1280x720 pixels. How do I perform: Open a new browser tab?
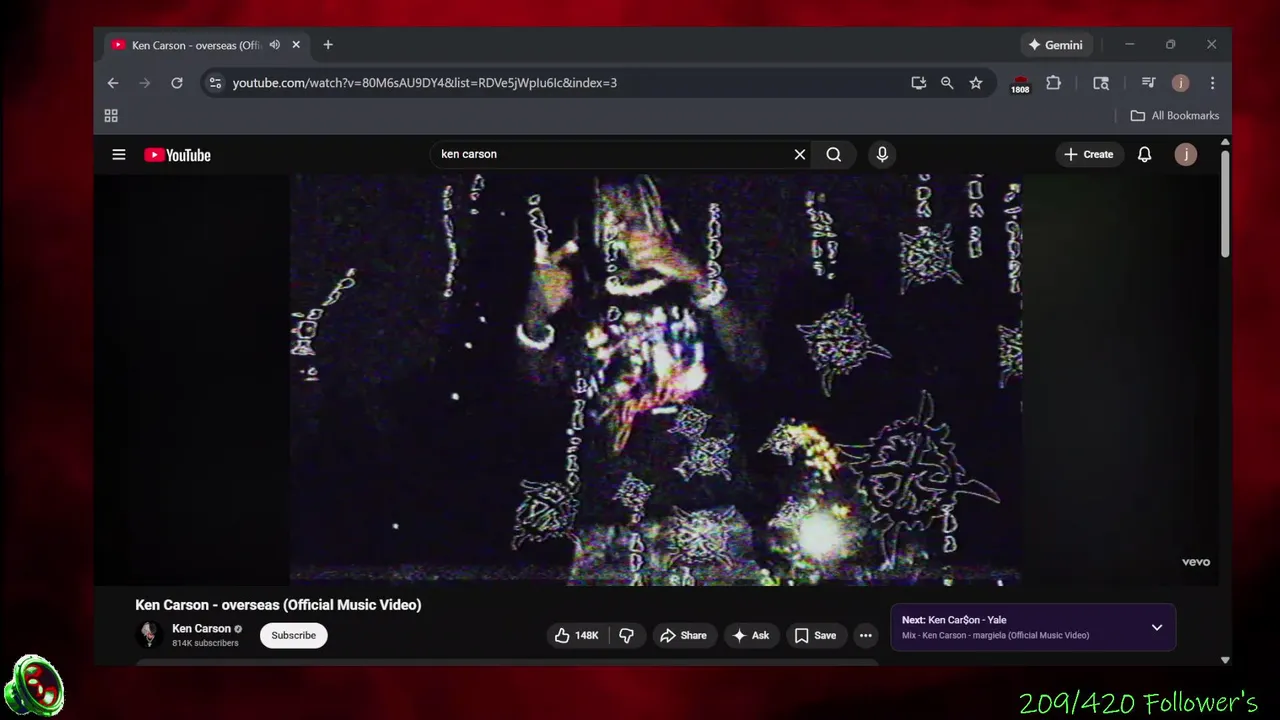[x=328, y=45]
